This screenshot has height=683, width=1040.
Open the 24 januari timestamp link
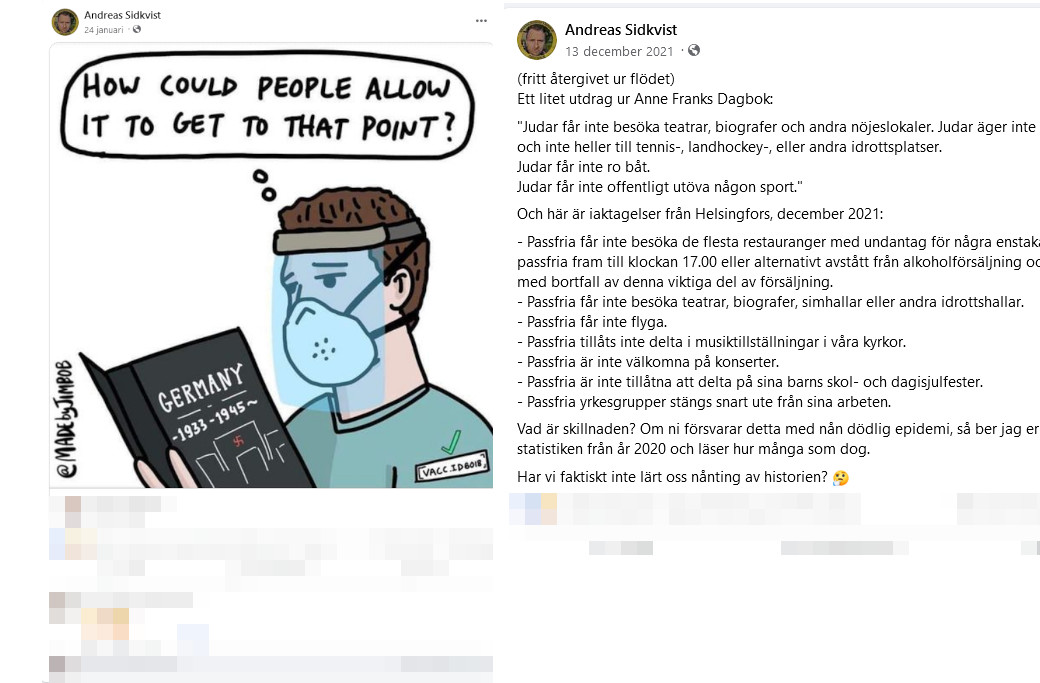(x=103, y=30)
